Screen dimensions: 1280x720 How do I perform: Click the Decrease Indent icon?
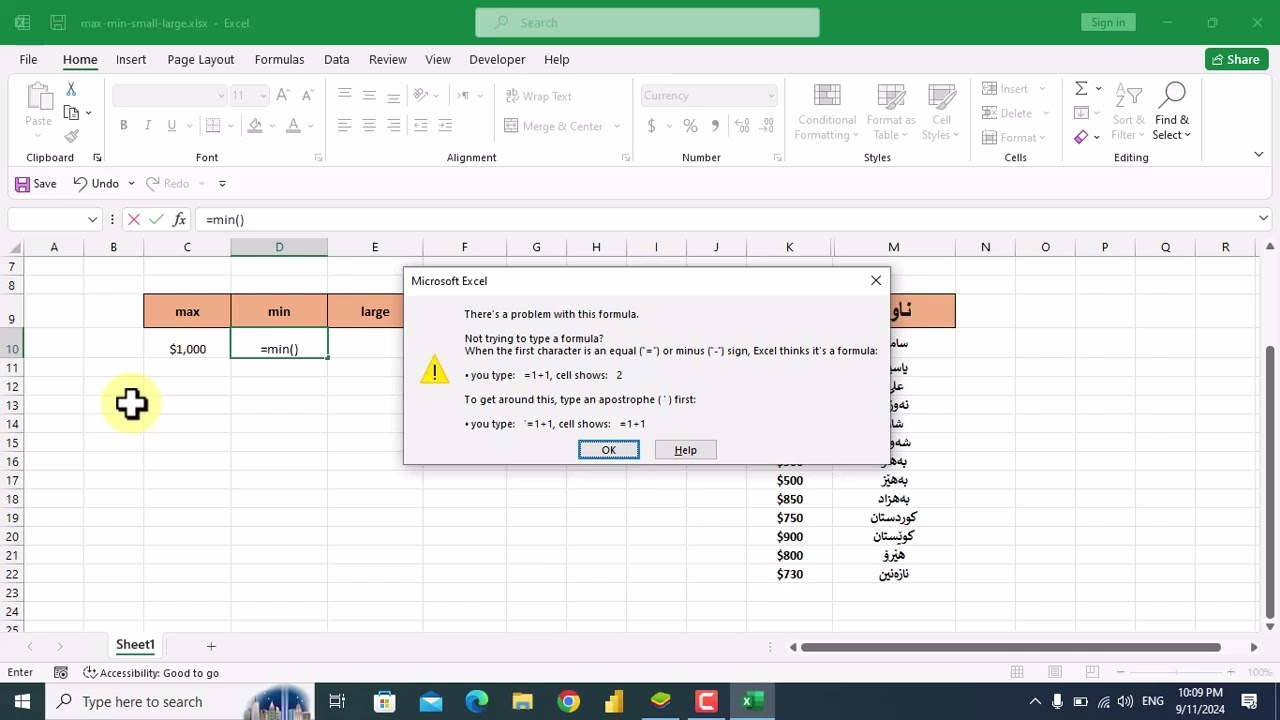tap(421, 126)
